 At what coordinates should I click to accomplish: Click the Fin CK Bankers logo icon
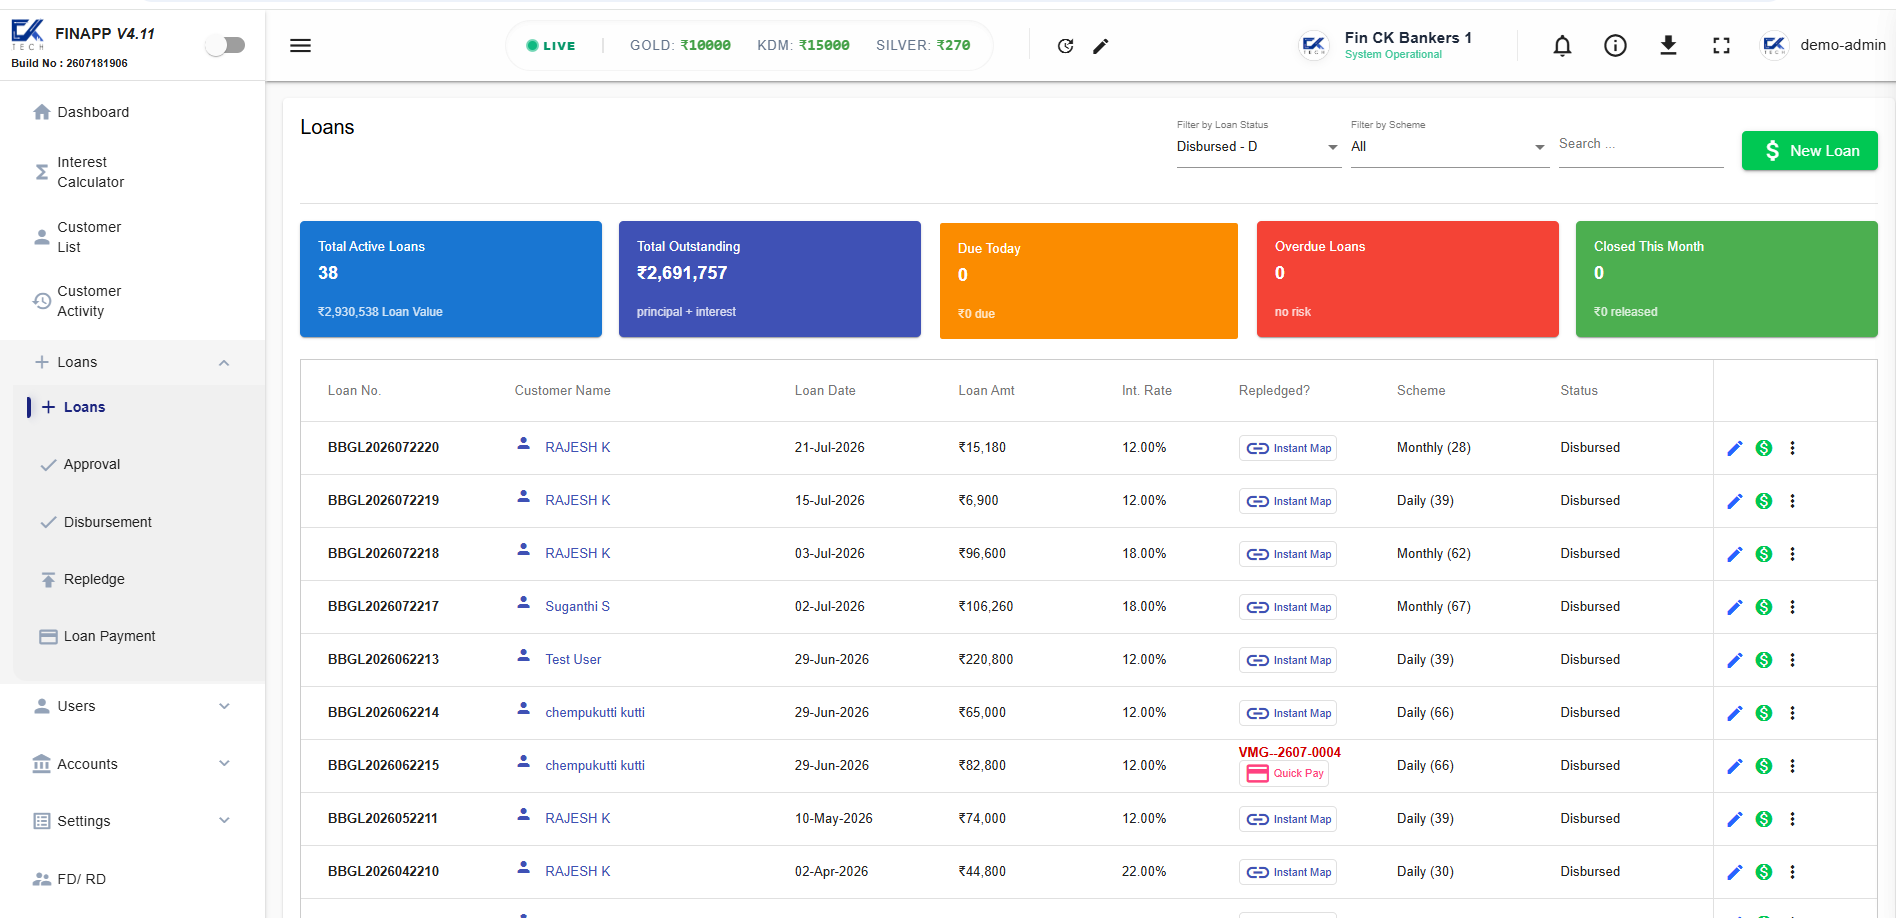coord(1313,45)
